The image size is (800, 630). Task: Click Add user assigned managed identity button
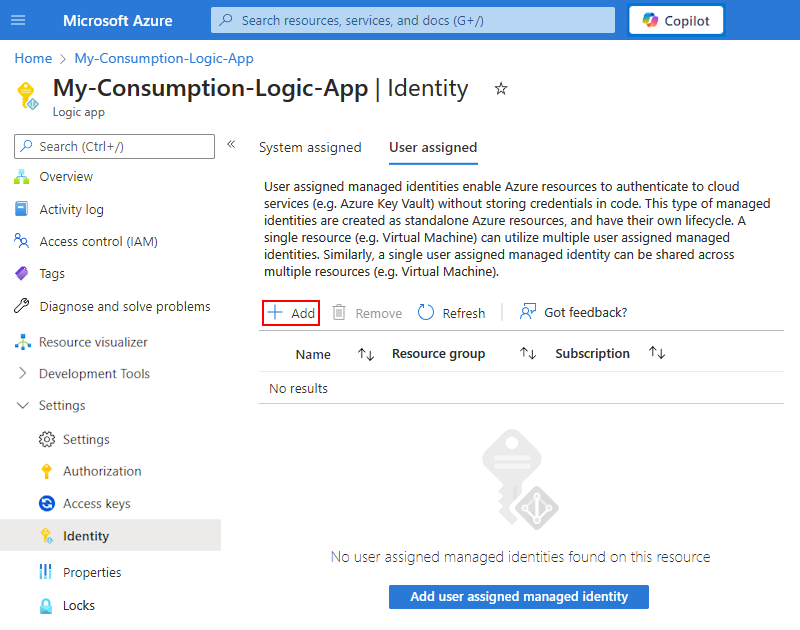click(x=519, y=596)
